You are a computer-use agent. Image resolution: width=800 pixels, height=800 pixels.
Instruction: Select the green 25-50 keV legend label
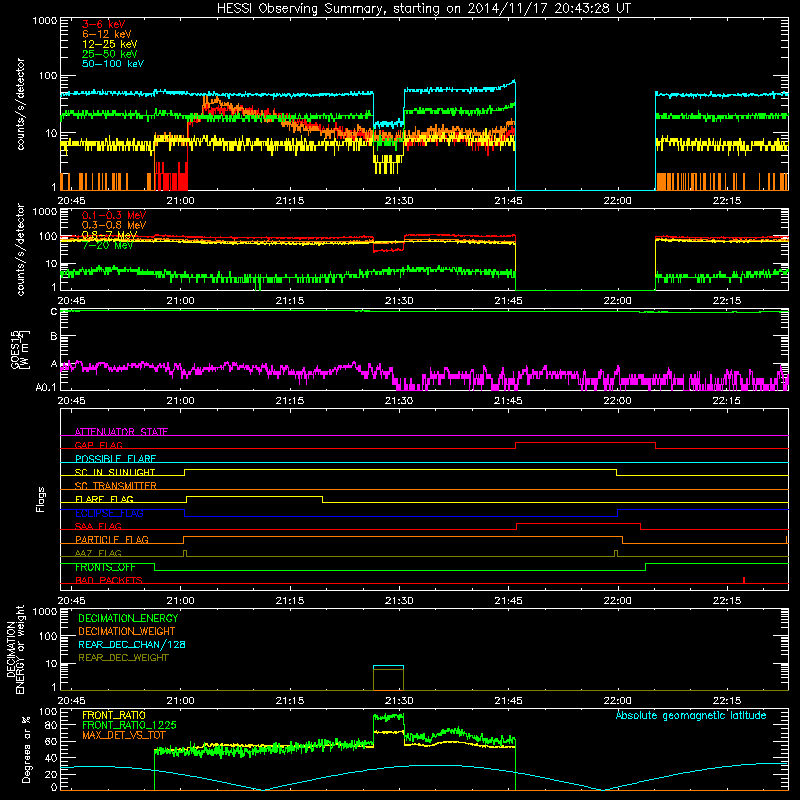(x=109, y=54)
